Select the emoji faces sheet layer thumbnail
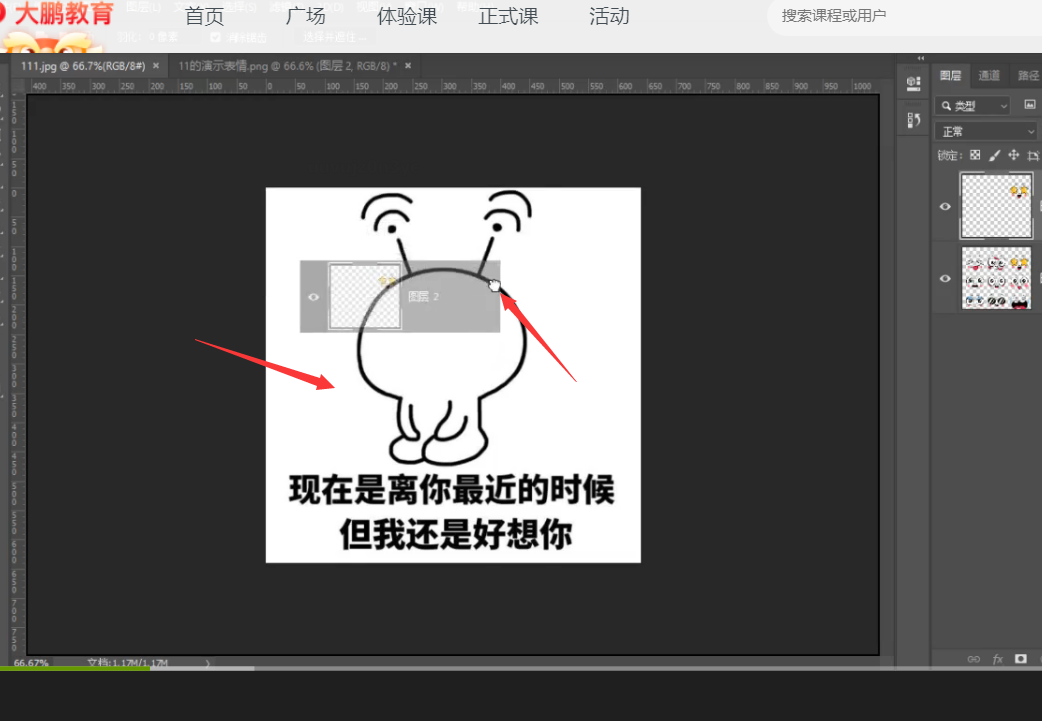 (x=996, y=278)
